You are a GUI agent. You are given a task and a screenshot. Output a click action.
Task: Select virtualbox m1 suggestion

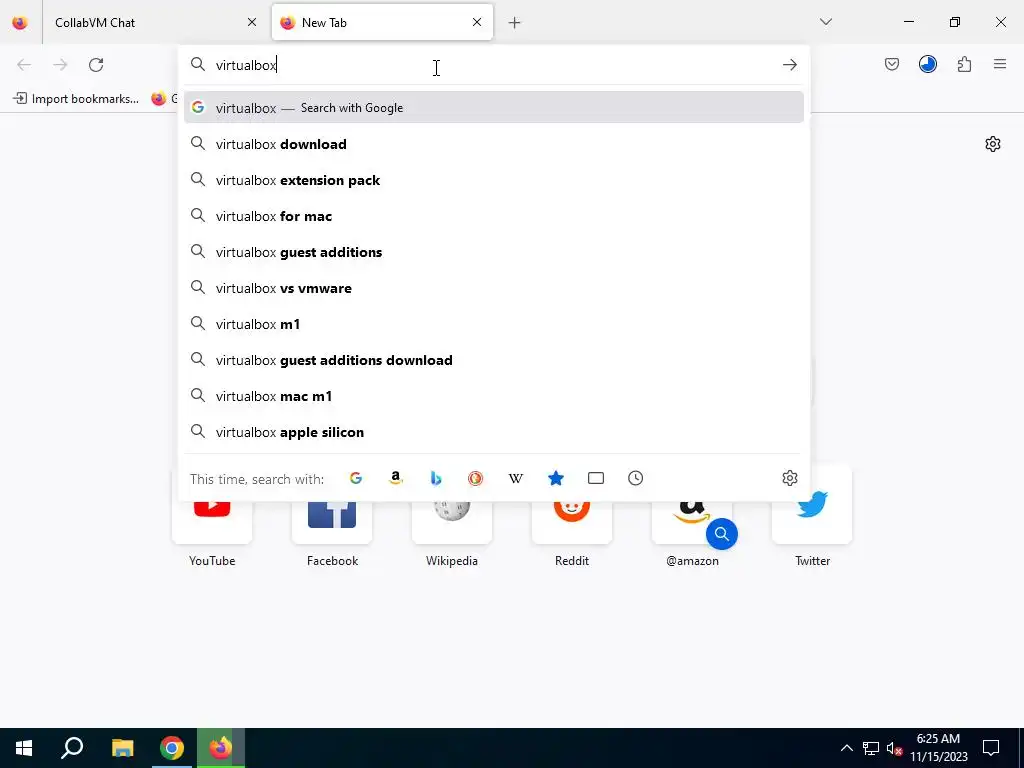[493, 323]
